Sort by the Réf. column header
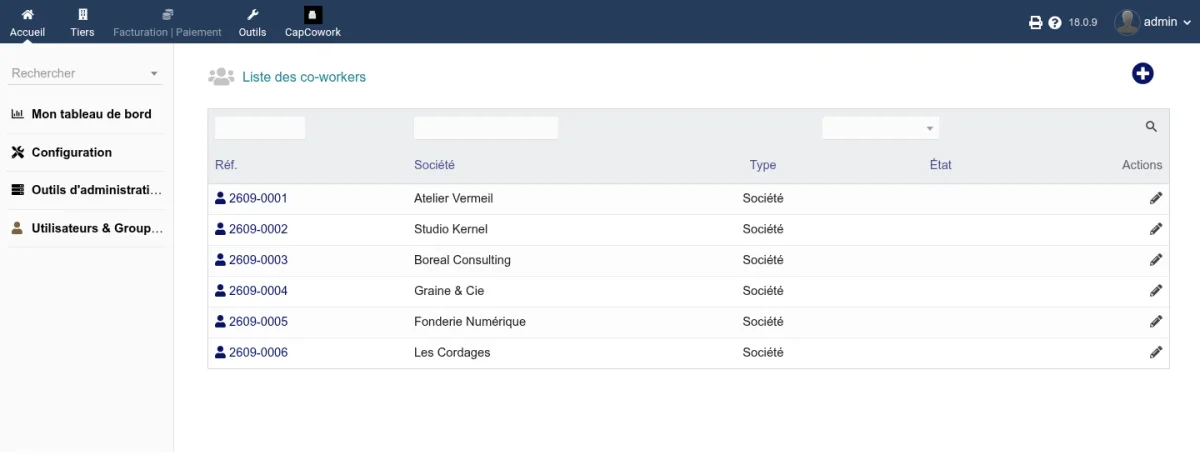Viewport: 1200px width, 455px height. coord(226,165)
